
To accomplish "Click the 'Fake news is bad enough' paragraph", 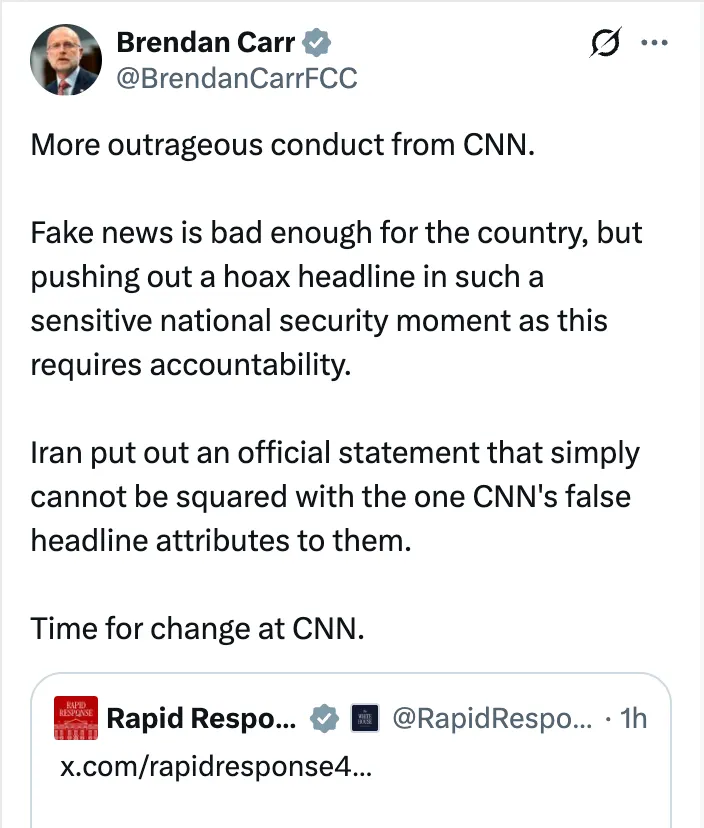I will click(x=335, y=276).
